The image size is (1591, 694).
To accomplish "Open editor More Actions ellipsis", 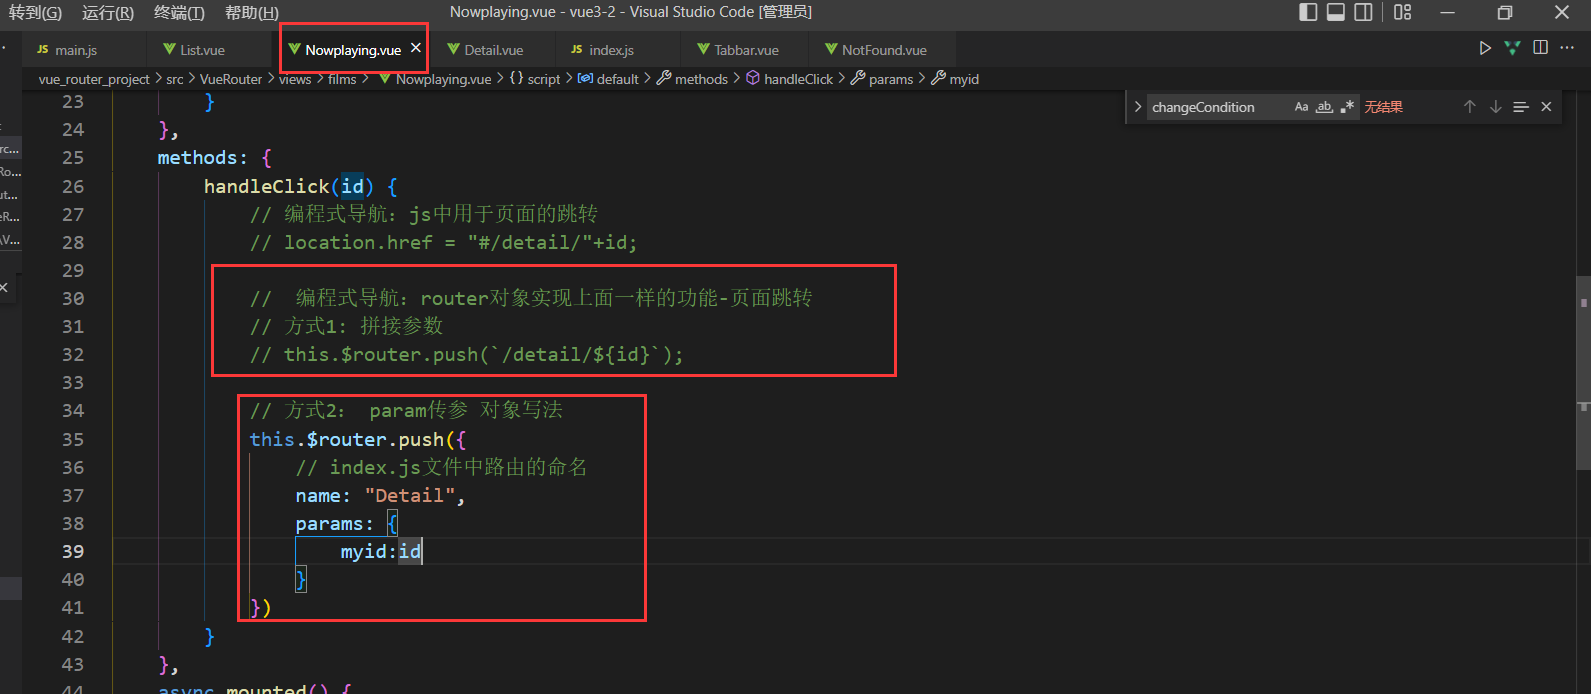I will coord(1567,48).
